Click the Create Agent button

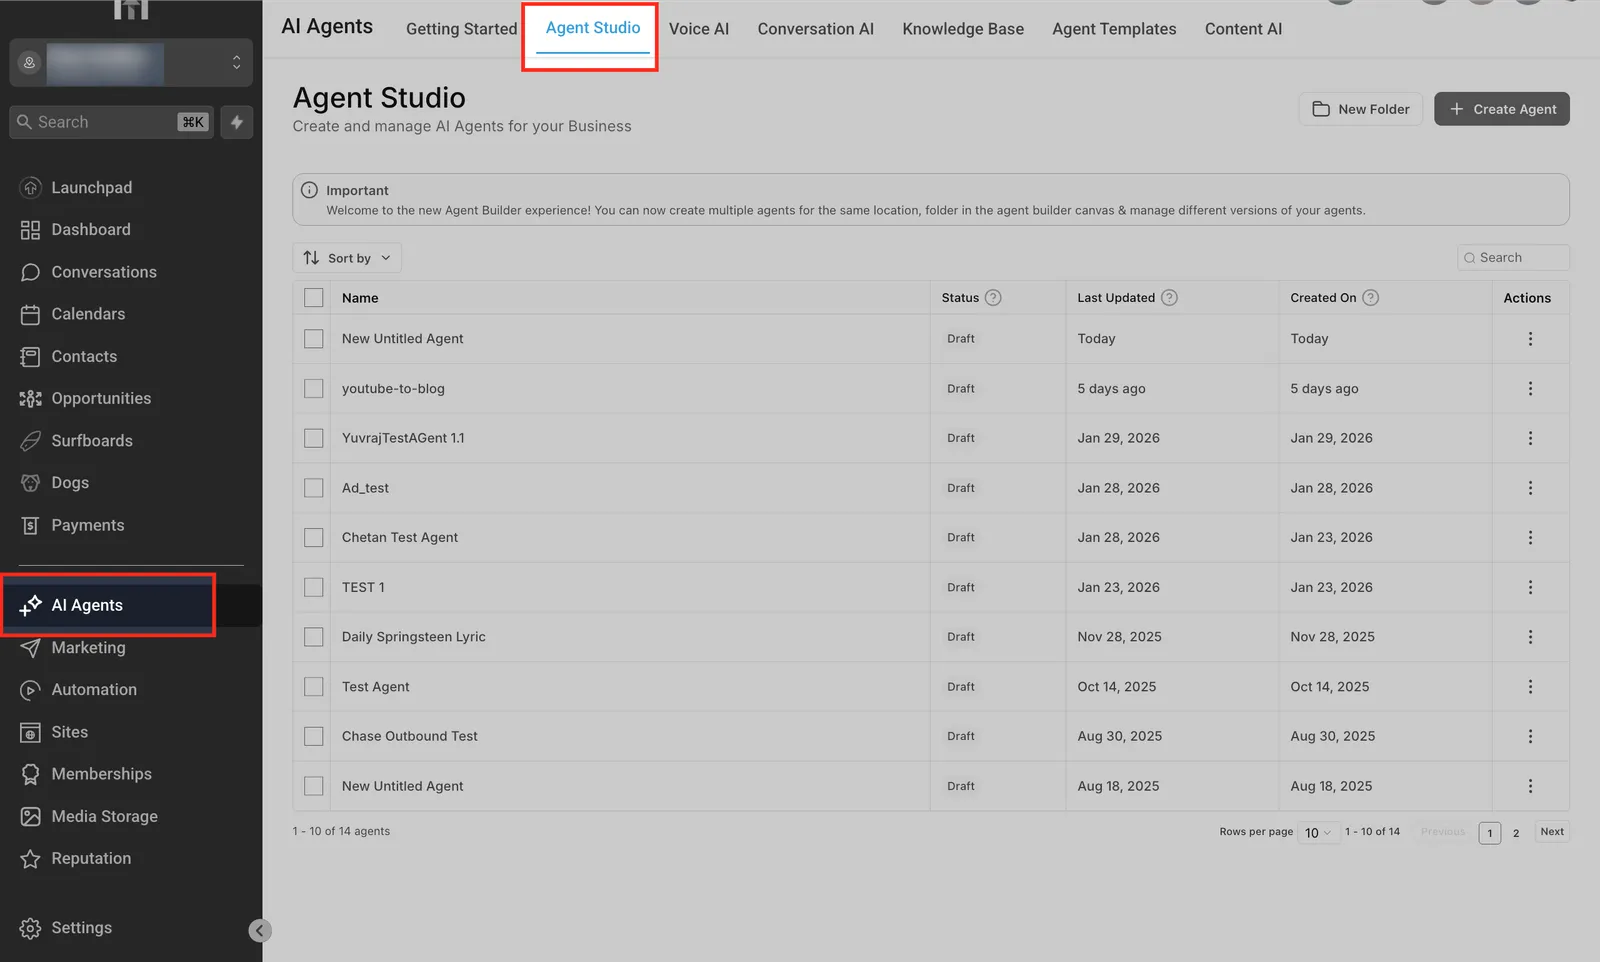click(1502, 109)
